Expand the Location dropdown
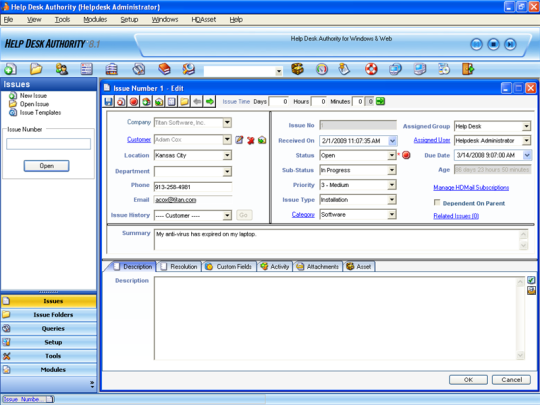 point(227,155)
